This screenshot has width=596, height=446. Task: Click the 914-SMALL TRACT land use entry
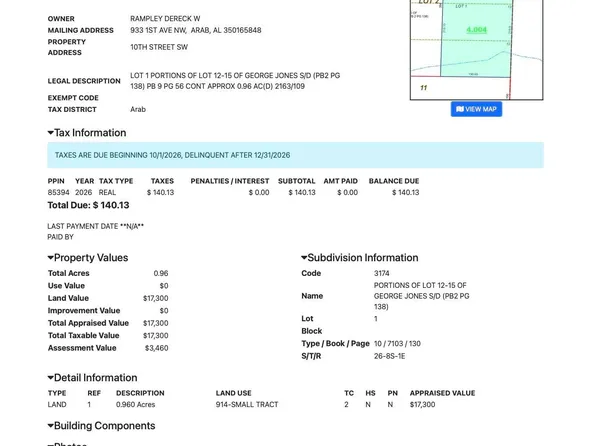click(247, 405)
